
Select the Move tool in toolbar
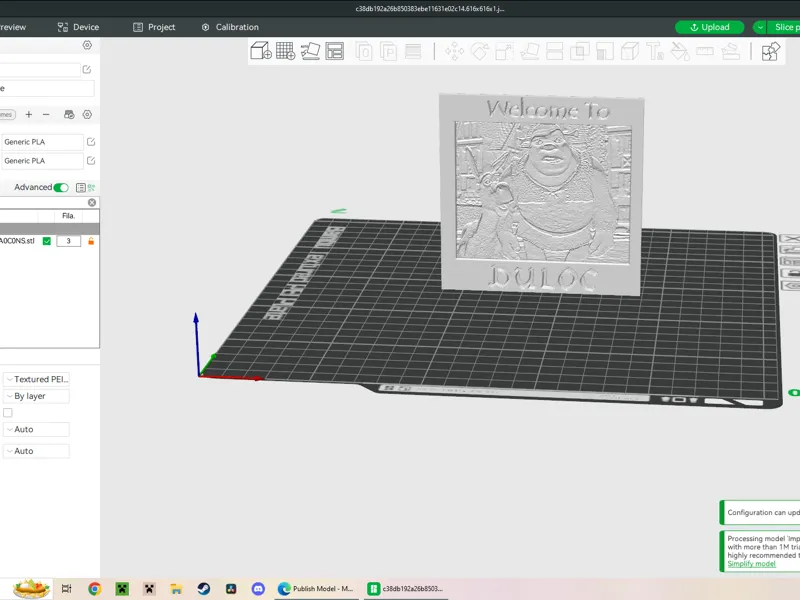pos(454,52)
